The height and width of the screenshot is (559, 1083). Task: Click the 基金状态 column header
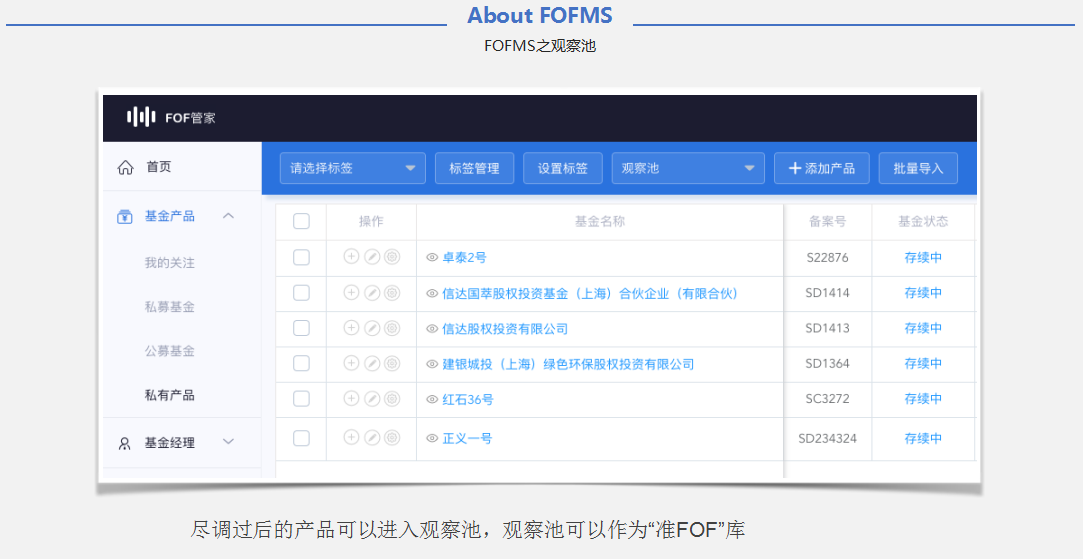click(923, 221)
